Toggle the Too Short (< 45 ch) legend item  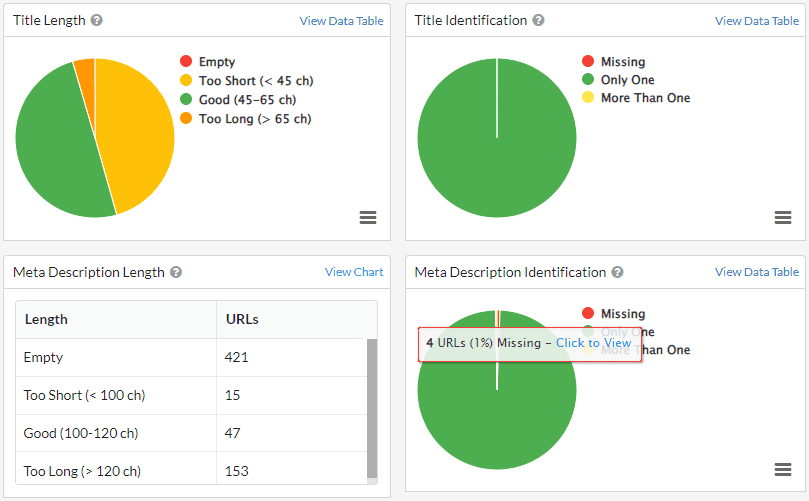click(x=247, y=80)
